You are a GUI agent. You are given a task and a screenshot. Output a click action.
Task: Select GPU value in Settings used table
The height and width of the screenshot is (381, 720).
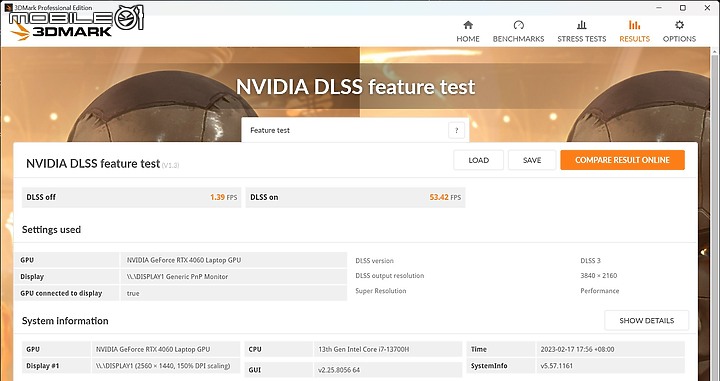point(184,260)
